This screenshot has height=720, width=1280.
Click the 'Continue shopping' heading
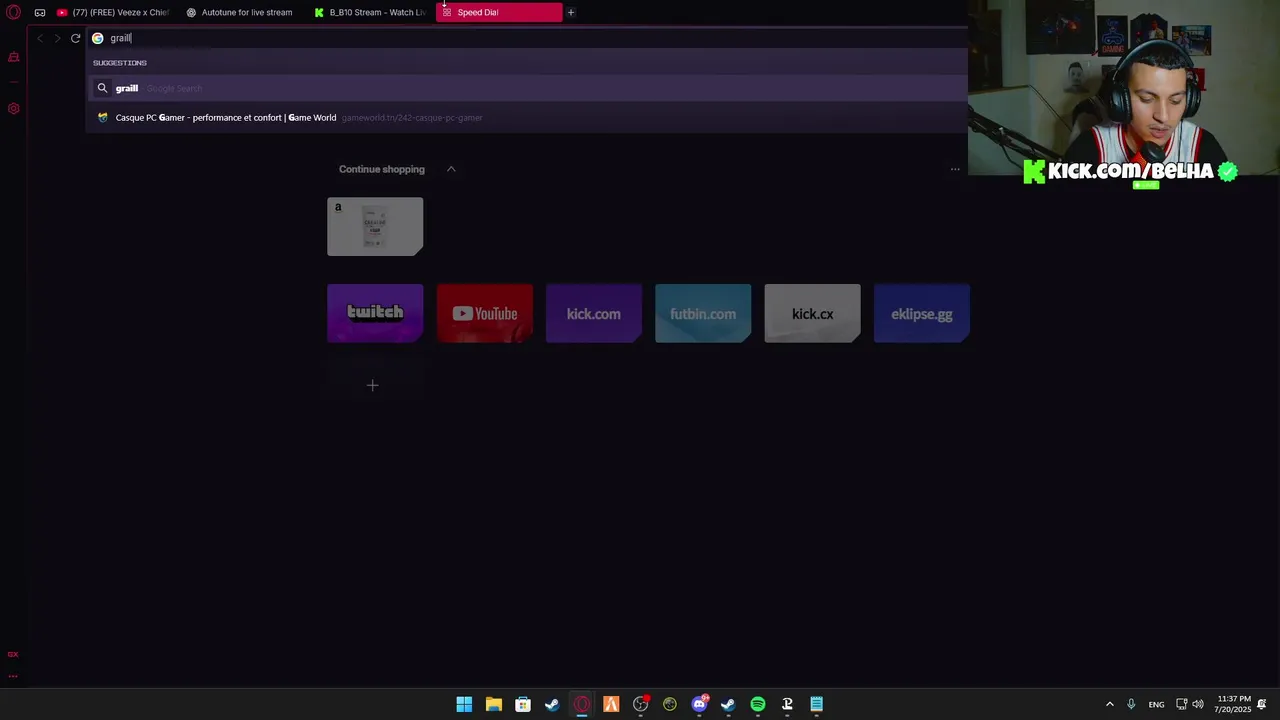(x=382, y=169)
